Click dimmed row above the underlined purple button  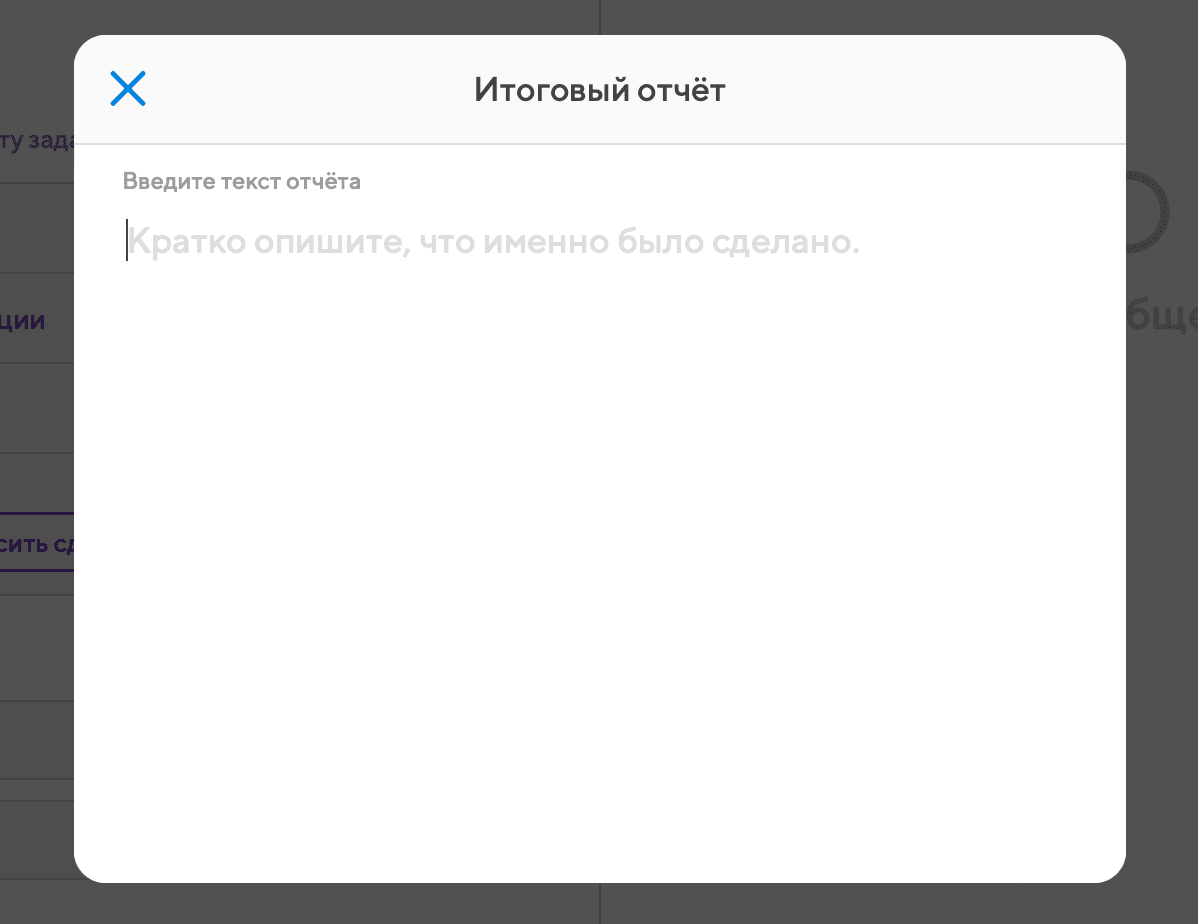tap(37, 482)
